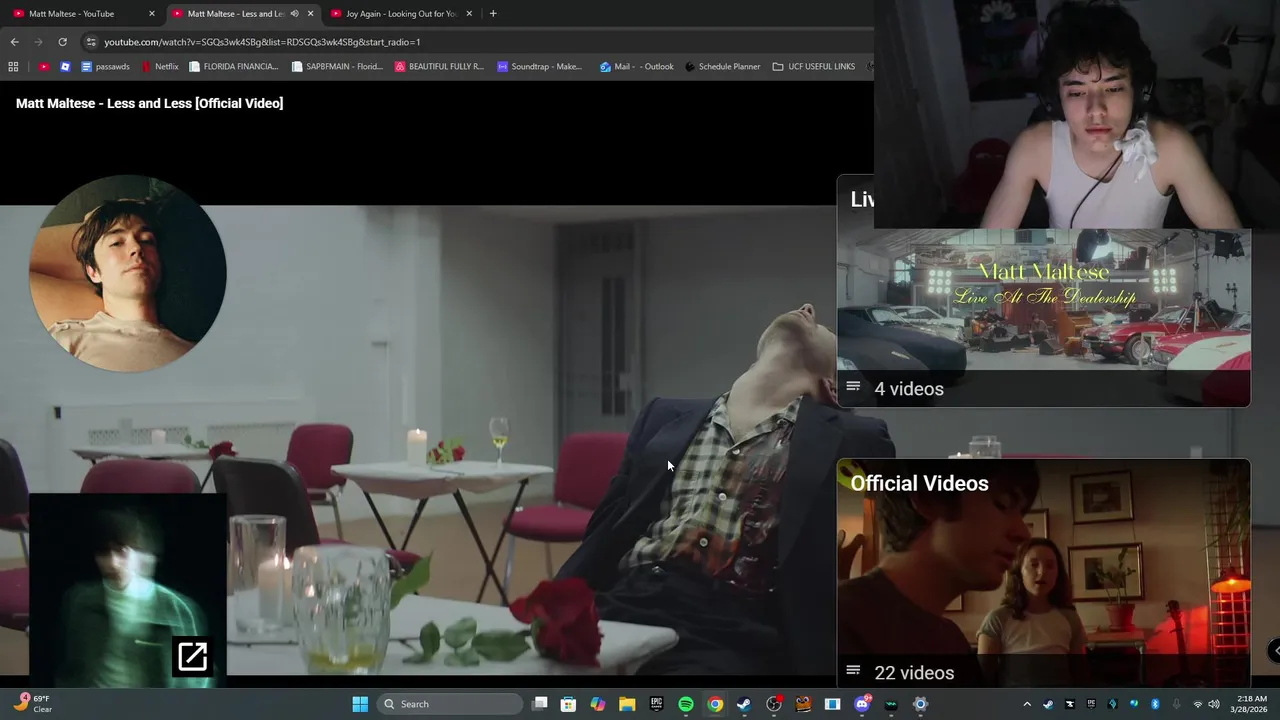Open the Live At The Dealership playlist
This screenshot has height=720, width=1280.
pyautogui.click(x=1043, y=291)
